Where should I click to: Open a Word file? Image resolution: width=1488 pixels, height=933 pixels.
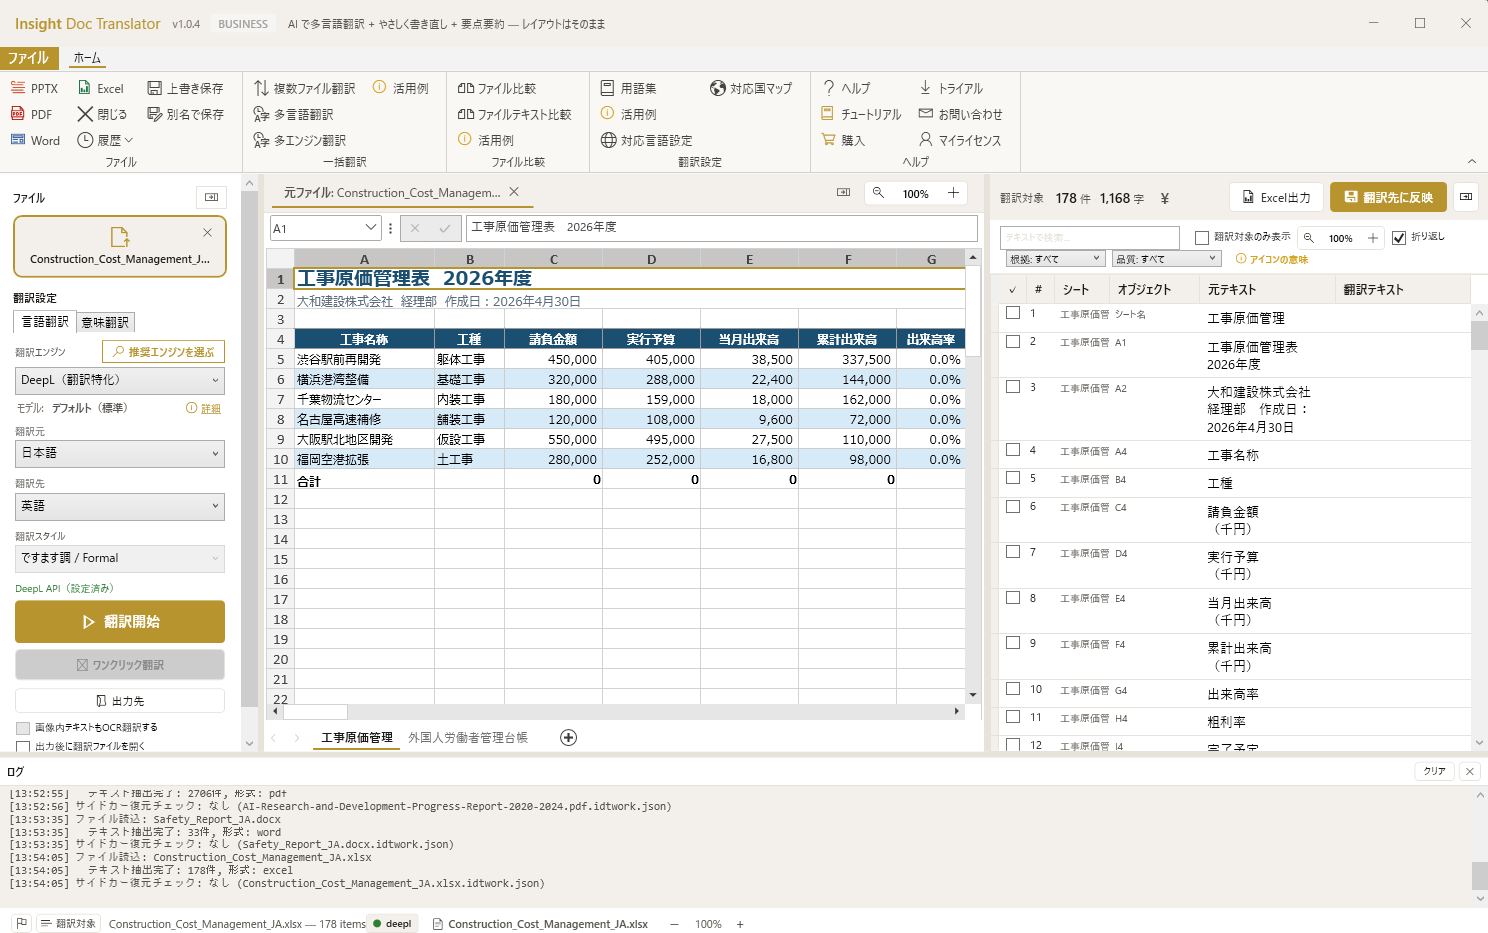point(35,140)
